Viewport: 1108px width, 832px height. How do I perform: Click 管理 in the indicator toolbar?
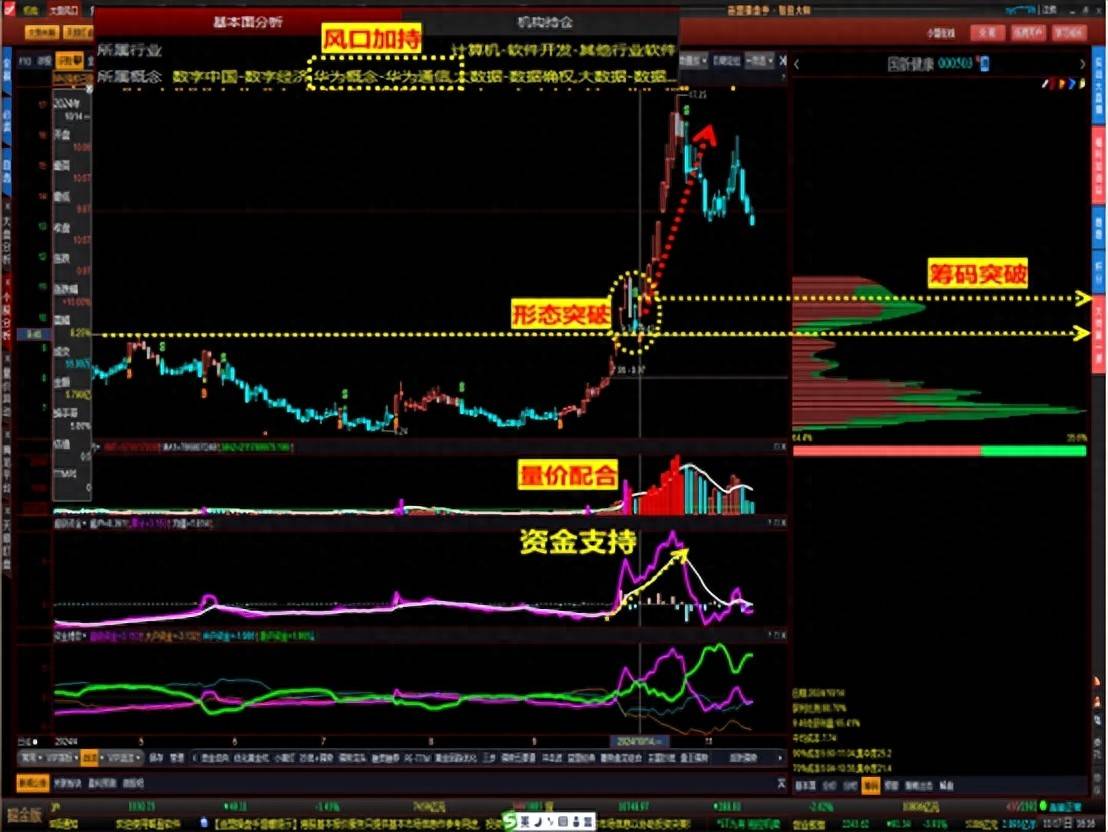click(x=177, y=758)
